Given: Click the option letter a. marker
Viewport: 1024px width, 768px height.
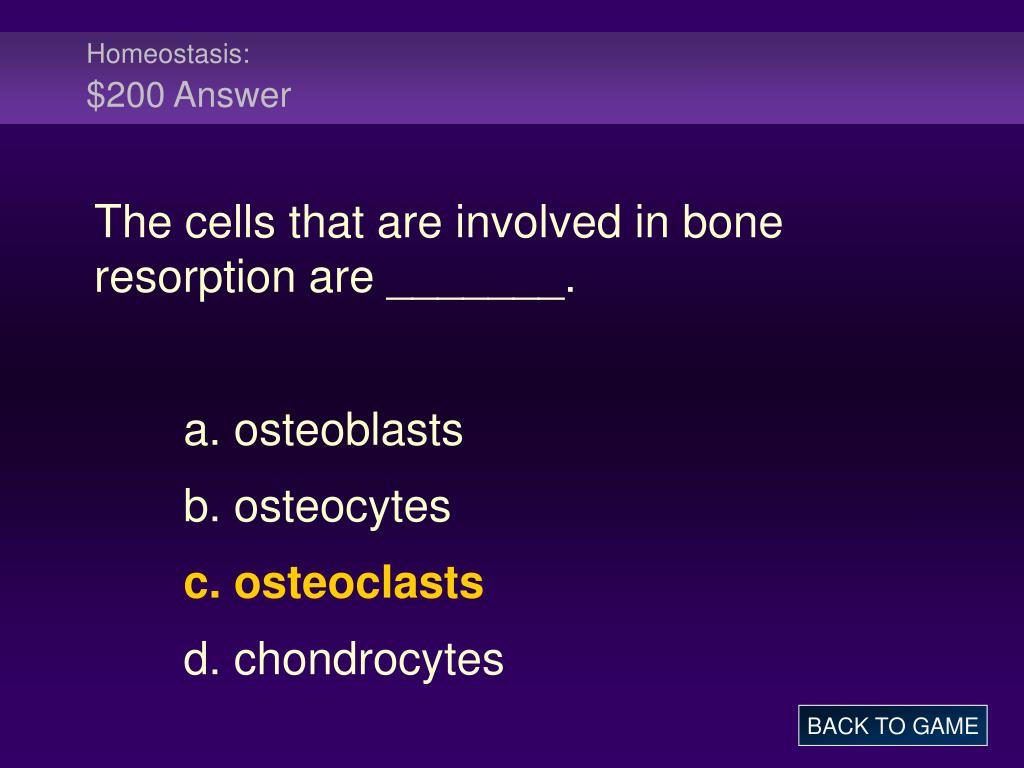Looking at the screenshot, I should click(x=202, y=432).
